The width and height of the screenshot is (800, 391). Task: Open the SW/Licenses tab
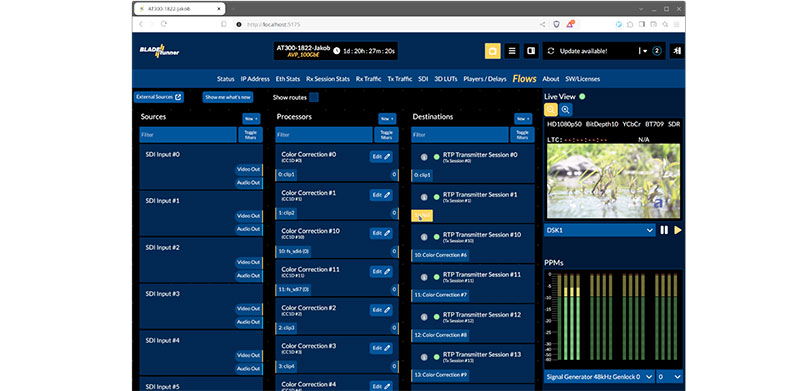(x=582, y=79)
